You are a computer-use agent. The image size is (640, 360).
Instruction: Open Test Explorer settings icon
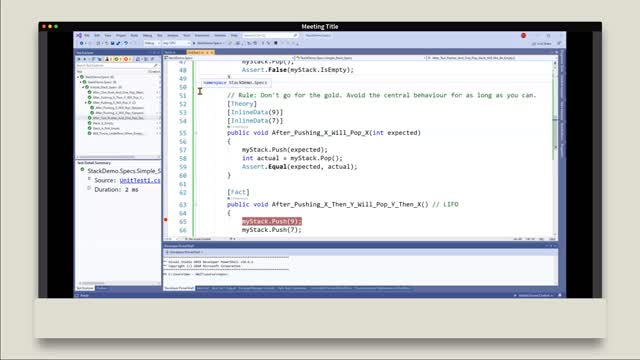coord(152,59)
